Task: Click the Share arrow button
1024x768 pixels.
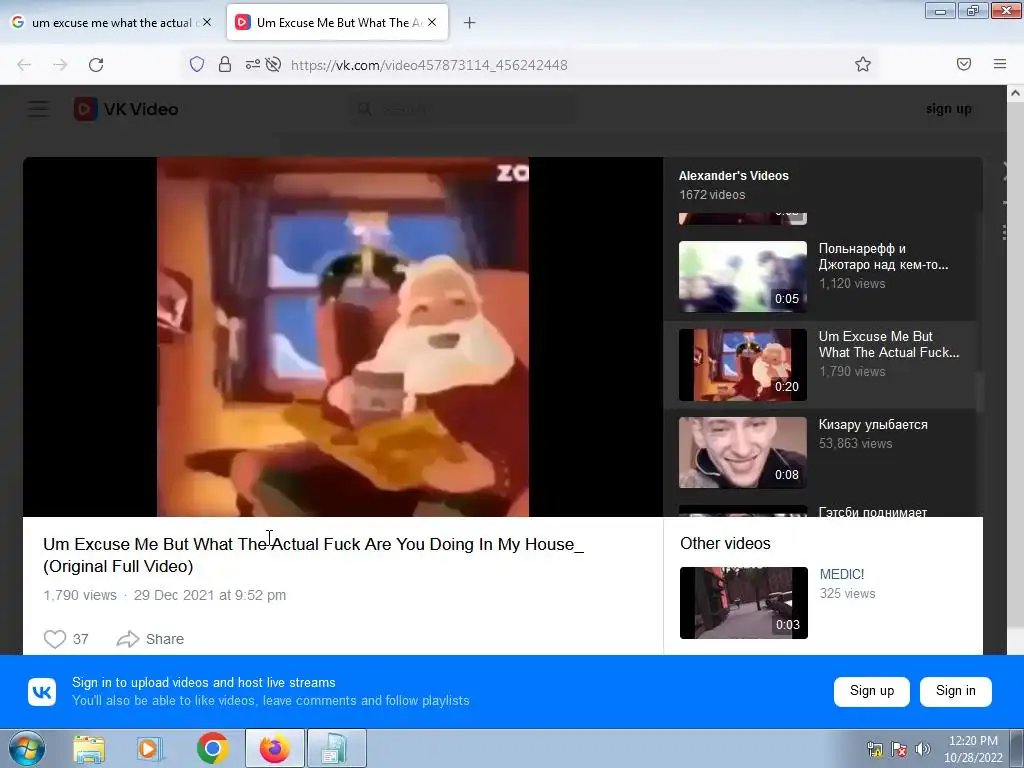Action: [x=150, y=639]
